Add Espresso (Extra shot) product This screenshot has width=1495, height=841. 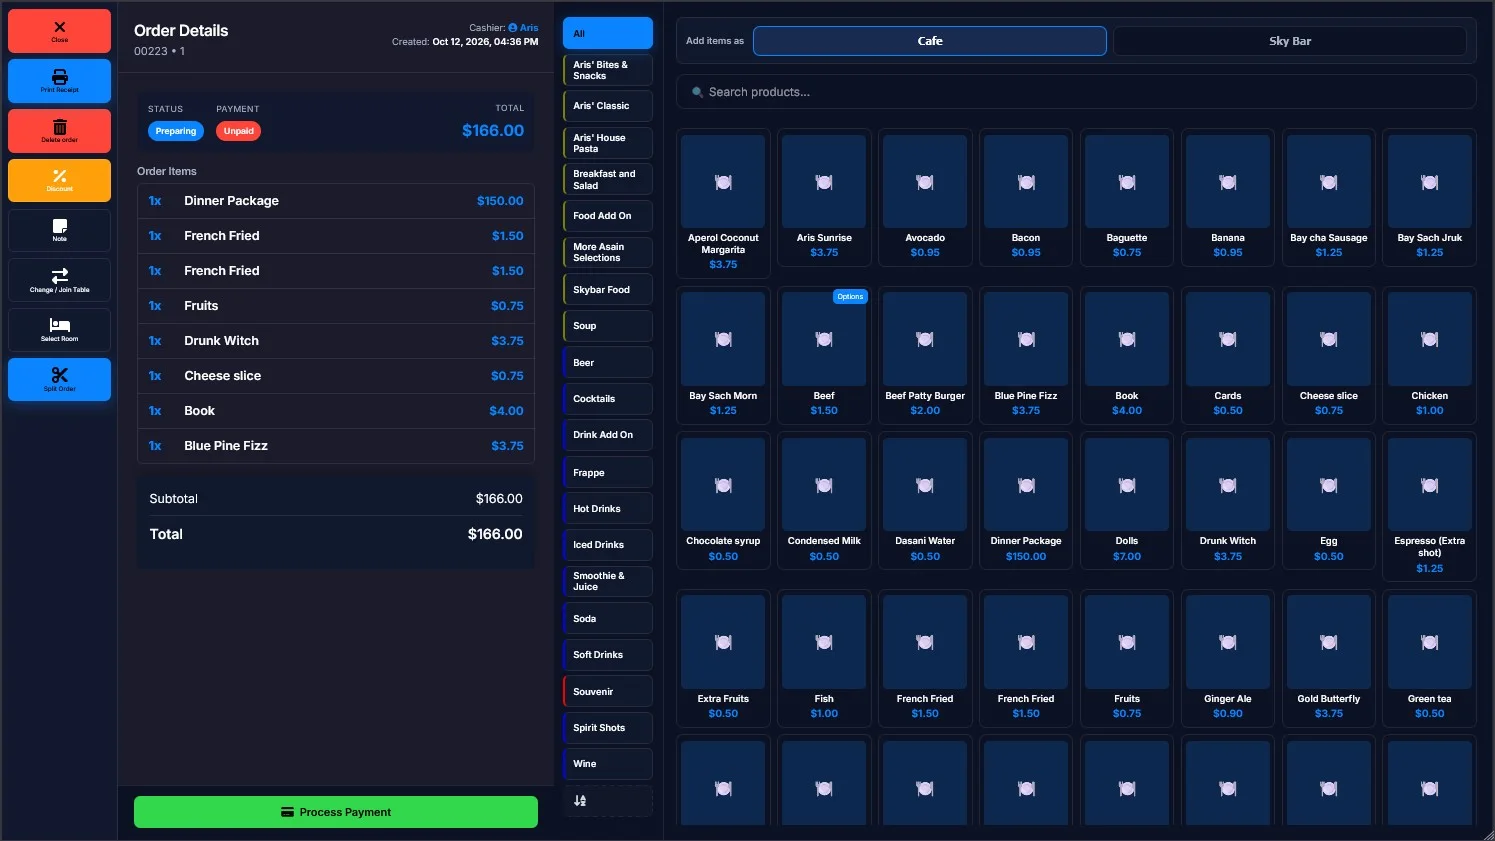[1430, 506]
